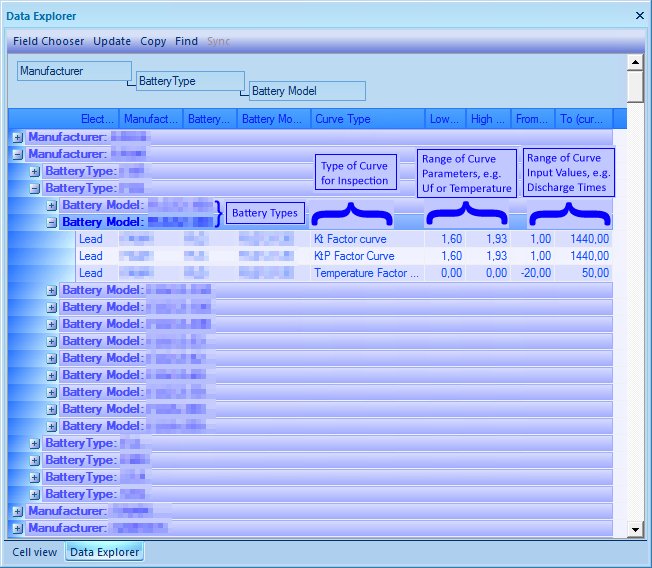Select the Data Explorer bottom tab
The height and width of the screenshot is (568, 652).
coord(104,552)
